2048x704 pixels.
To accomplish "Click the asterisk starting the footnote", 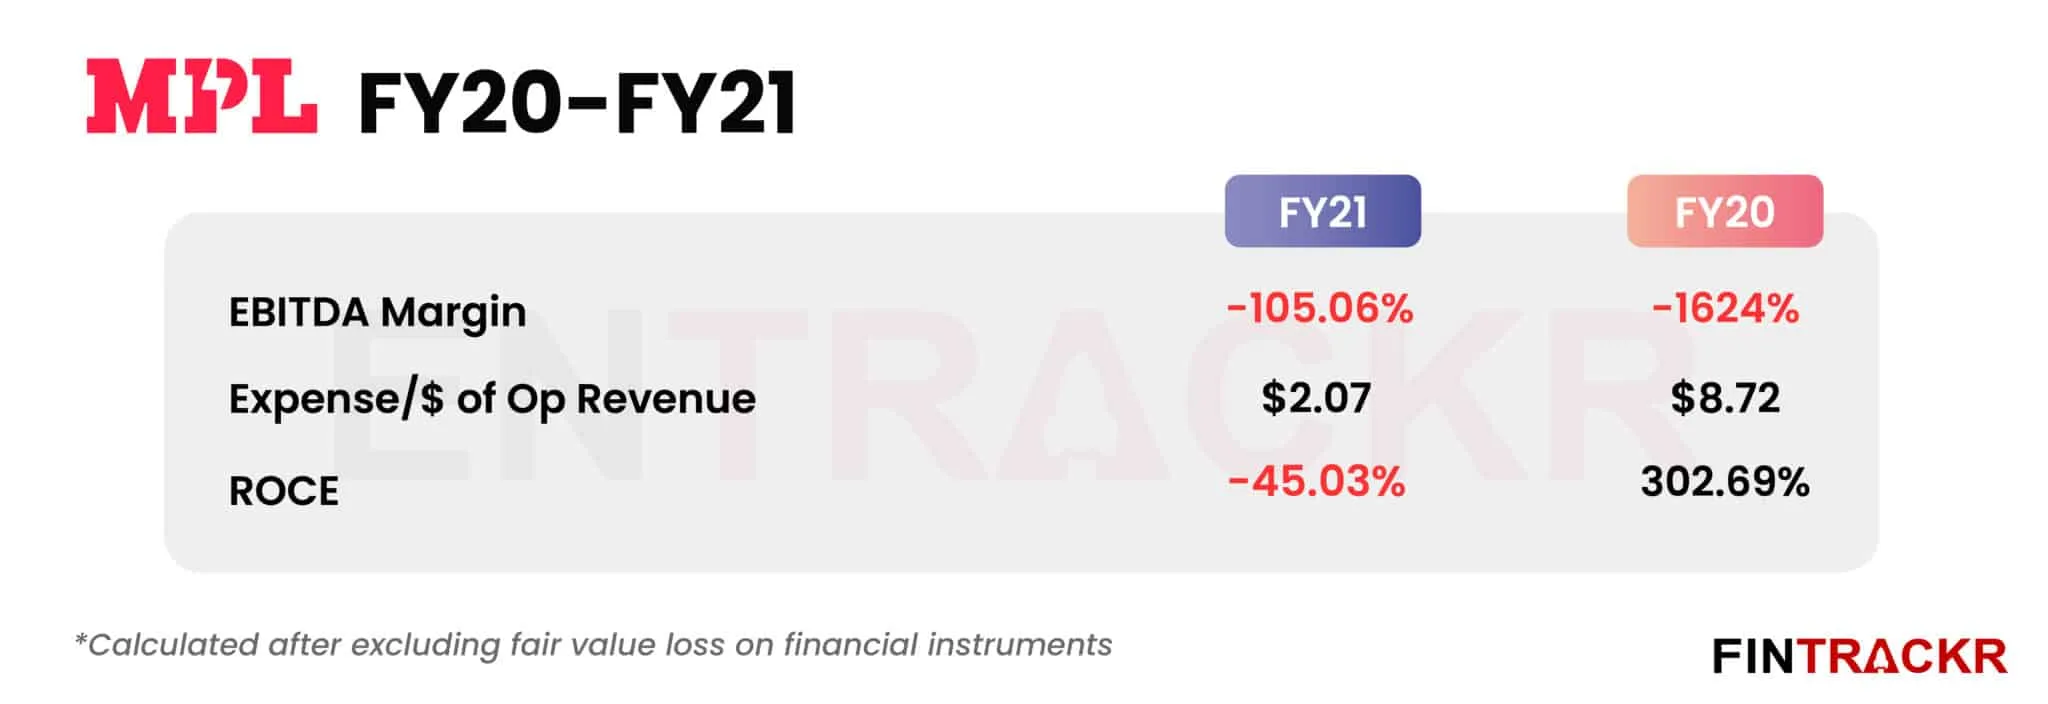I will tap(80, 637).
